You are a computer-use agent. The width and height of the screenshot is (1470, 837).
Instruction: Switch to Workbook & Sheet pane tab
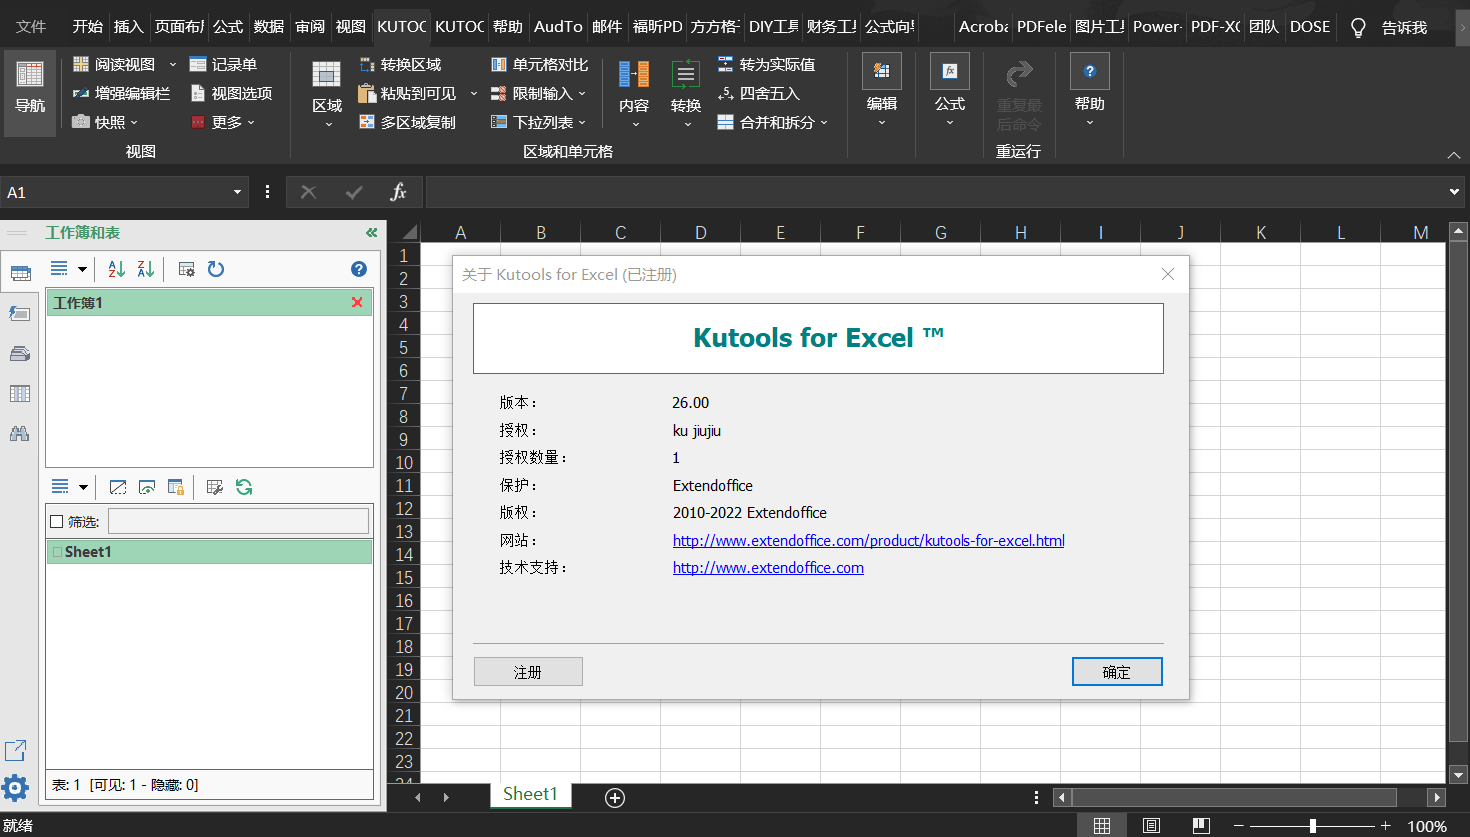coord(20,273)
